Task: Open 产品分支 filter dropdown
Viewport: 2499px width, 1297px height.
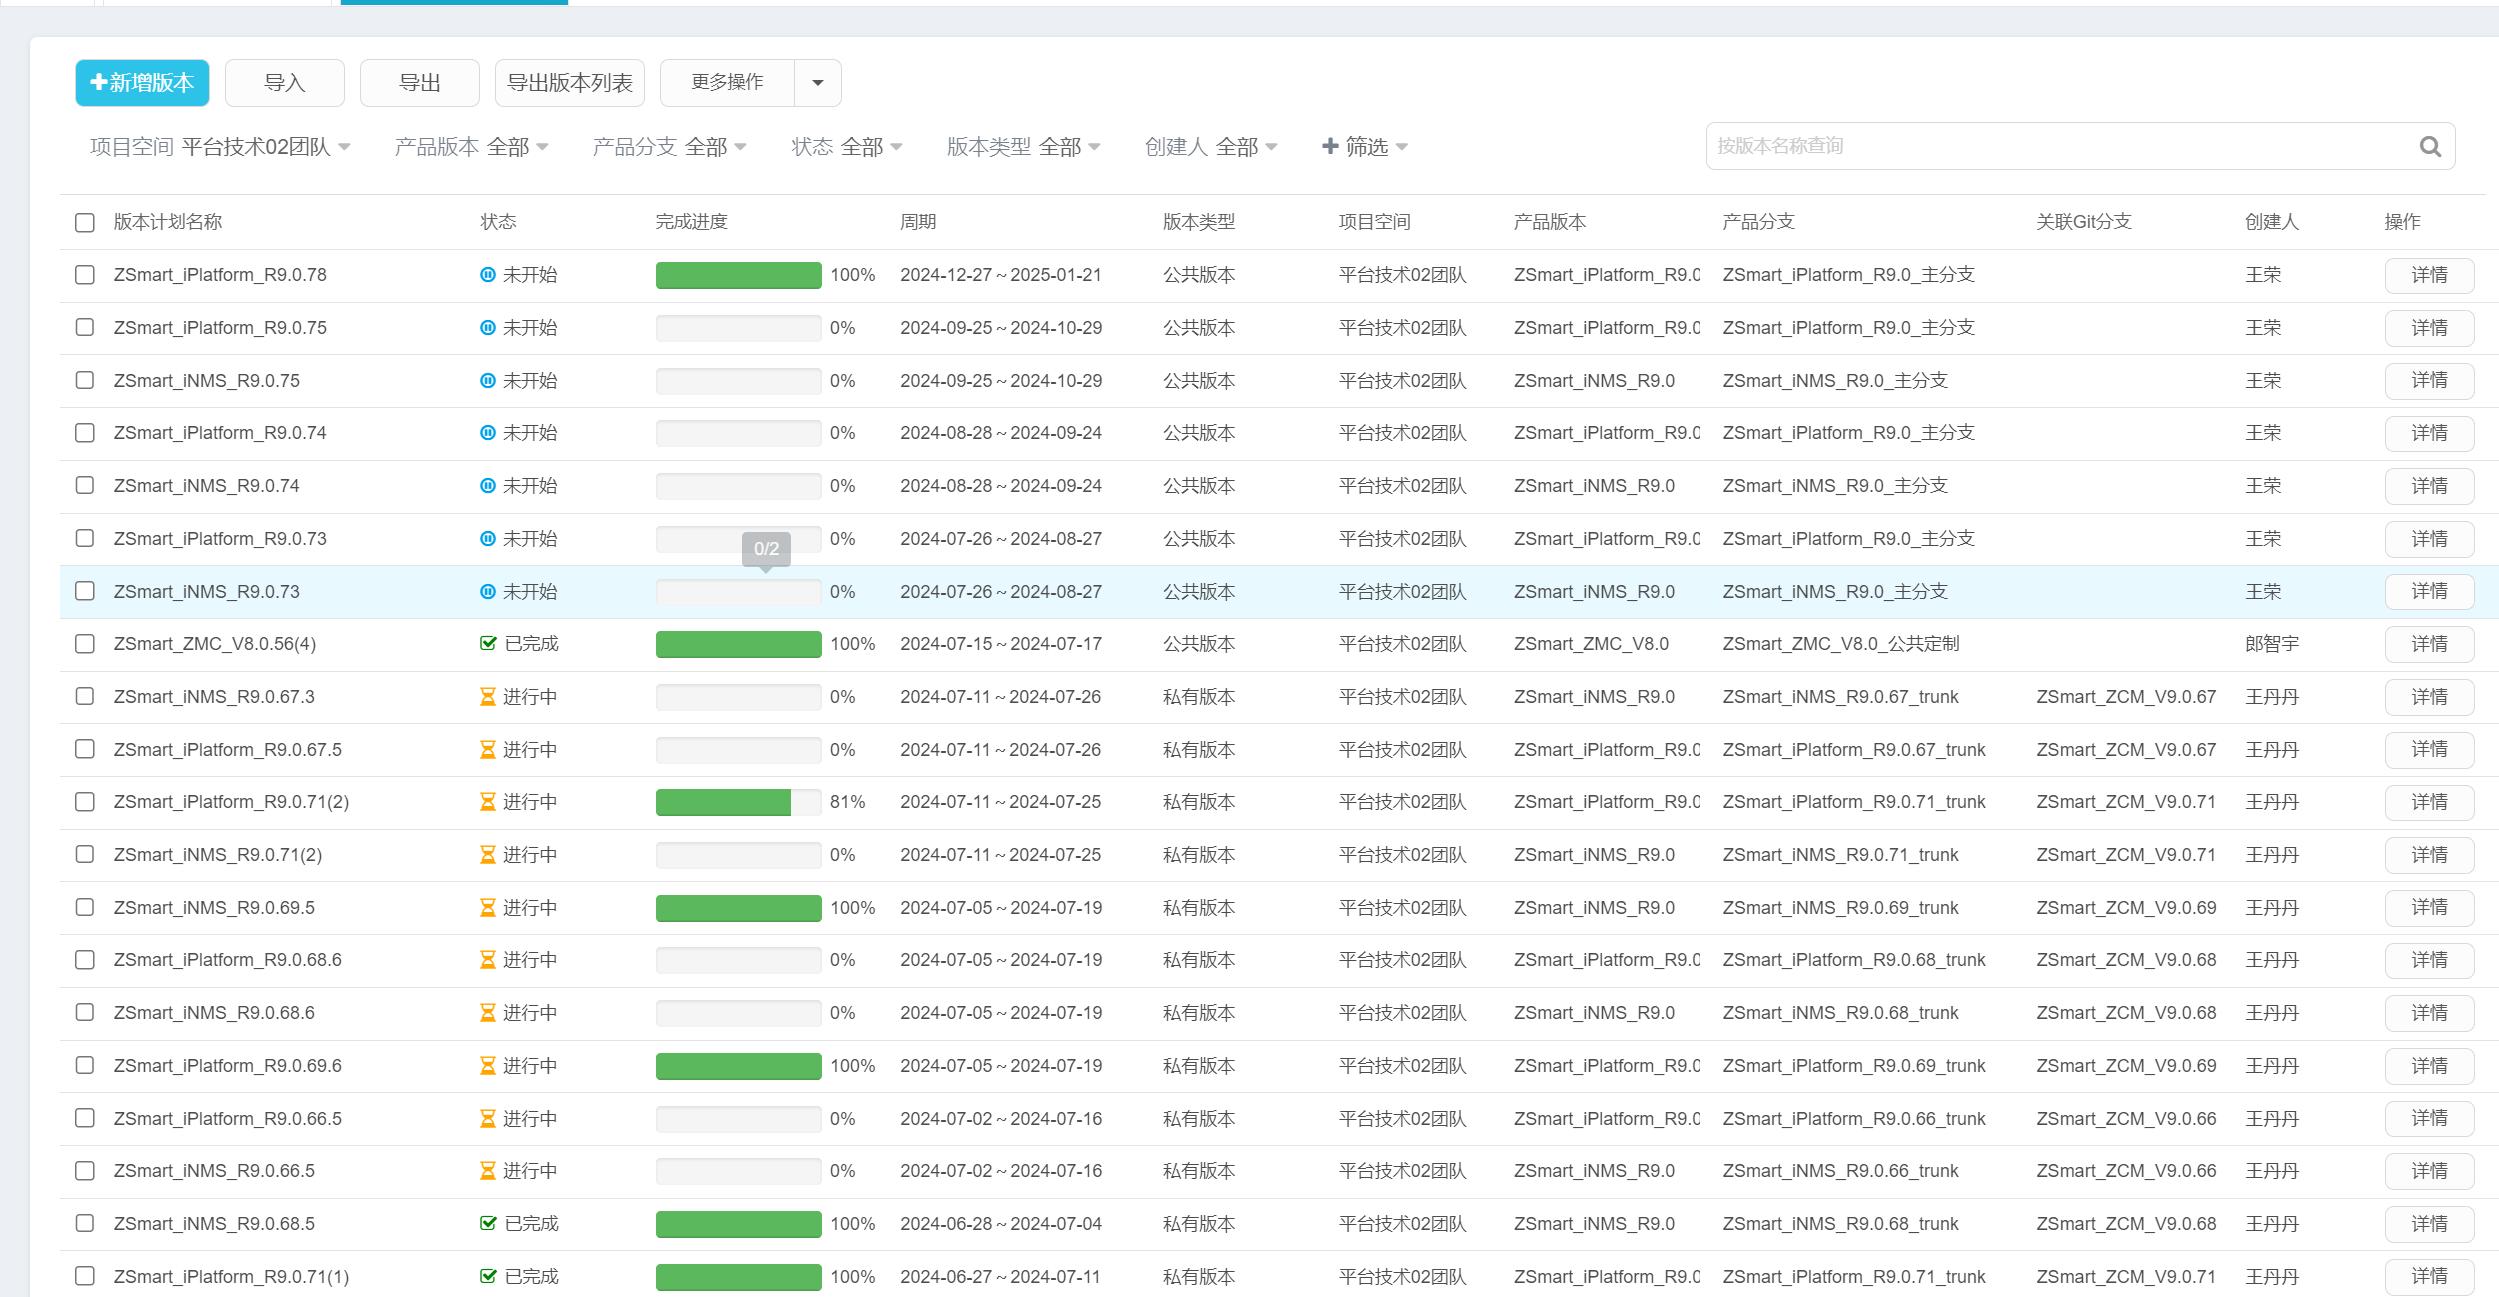Action: pyautogui.click(x=669, y=147)
